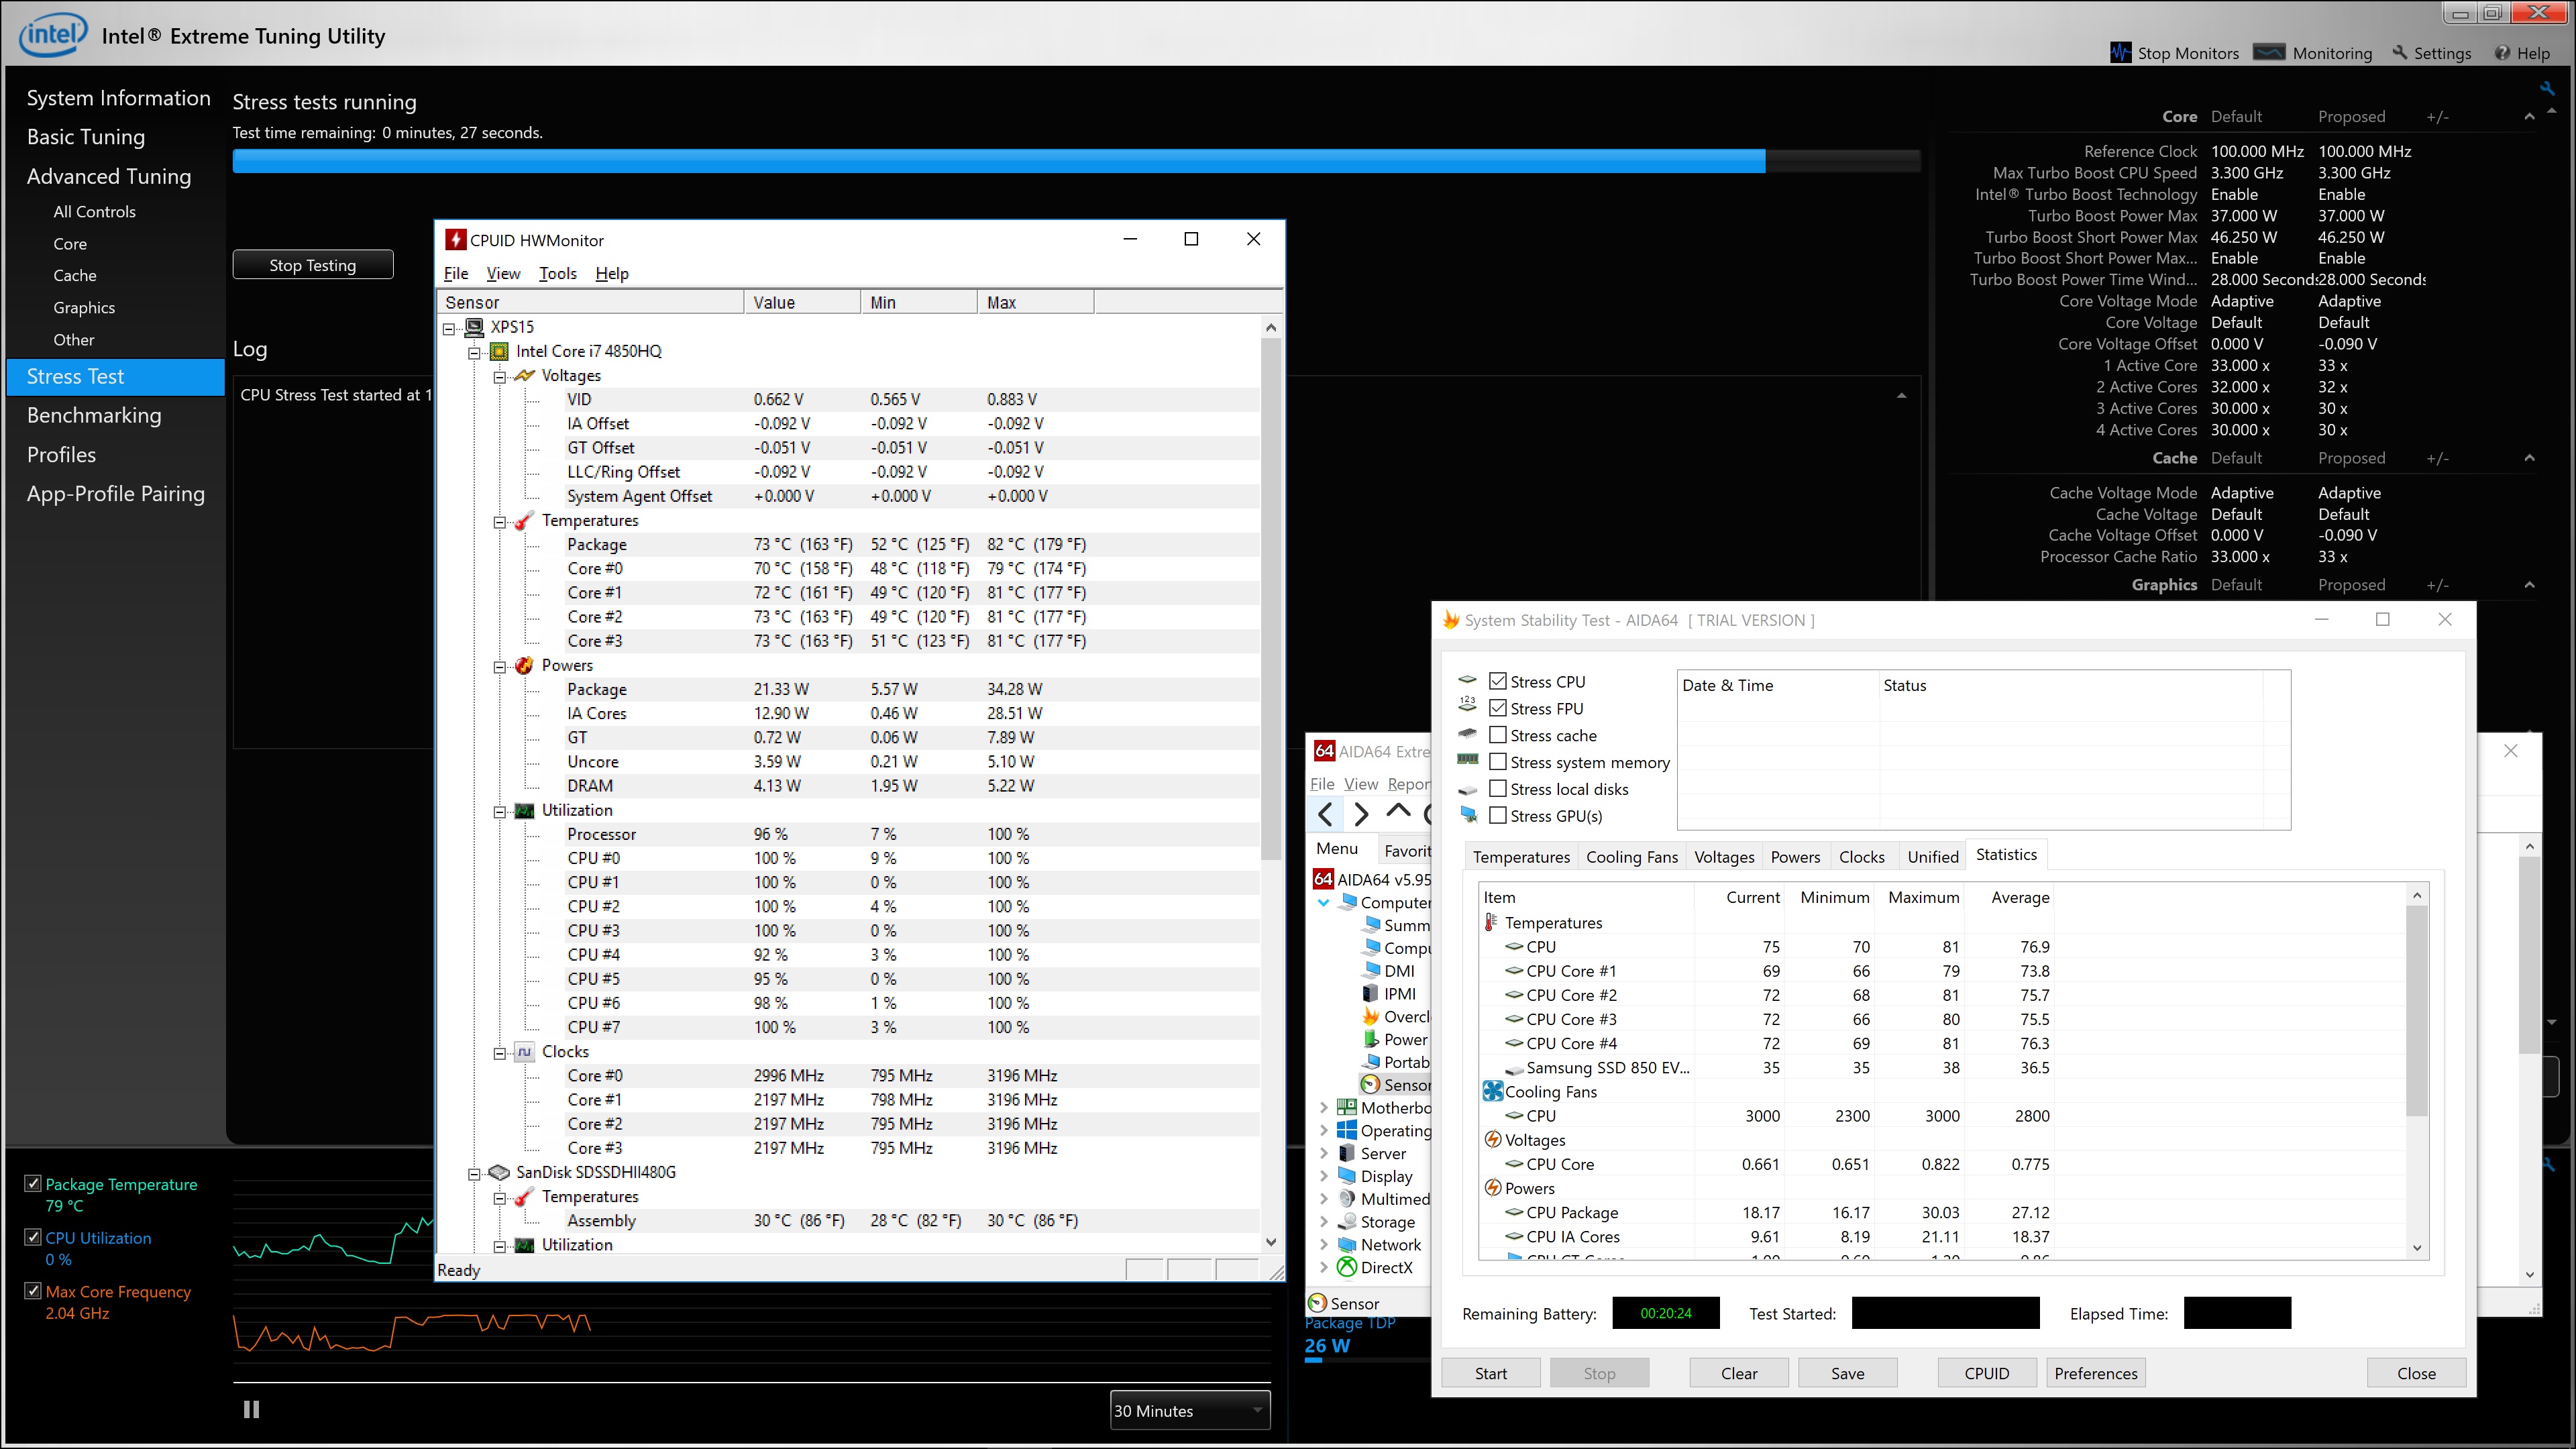Image resolution: width=2576 pixels, height=1449 pixels.
Task: Open the Tools menu in HWMonitor
Action: [557, 274]
